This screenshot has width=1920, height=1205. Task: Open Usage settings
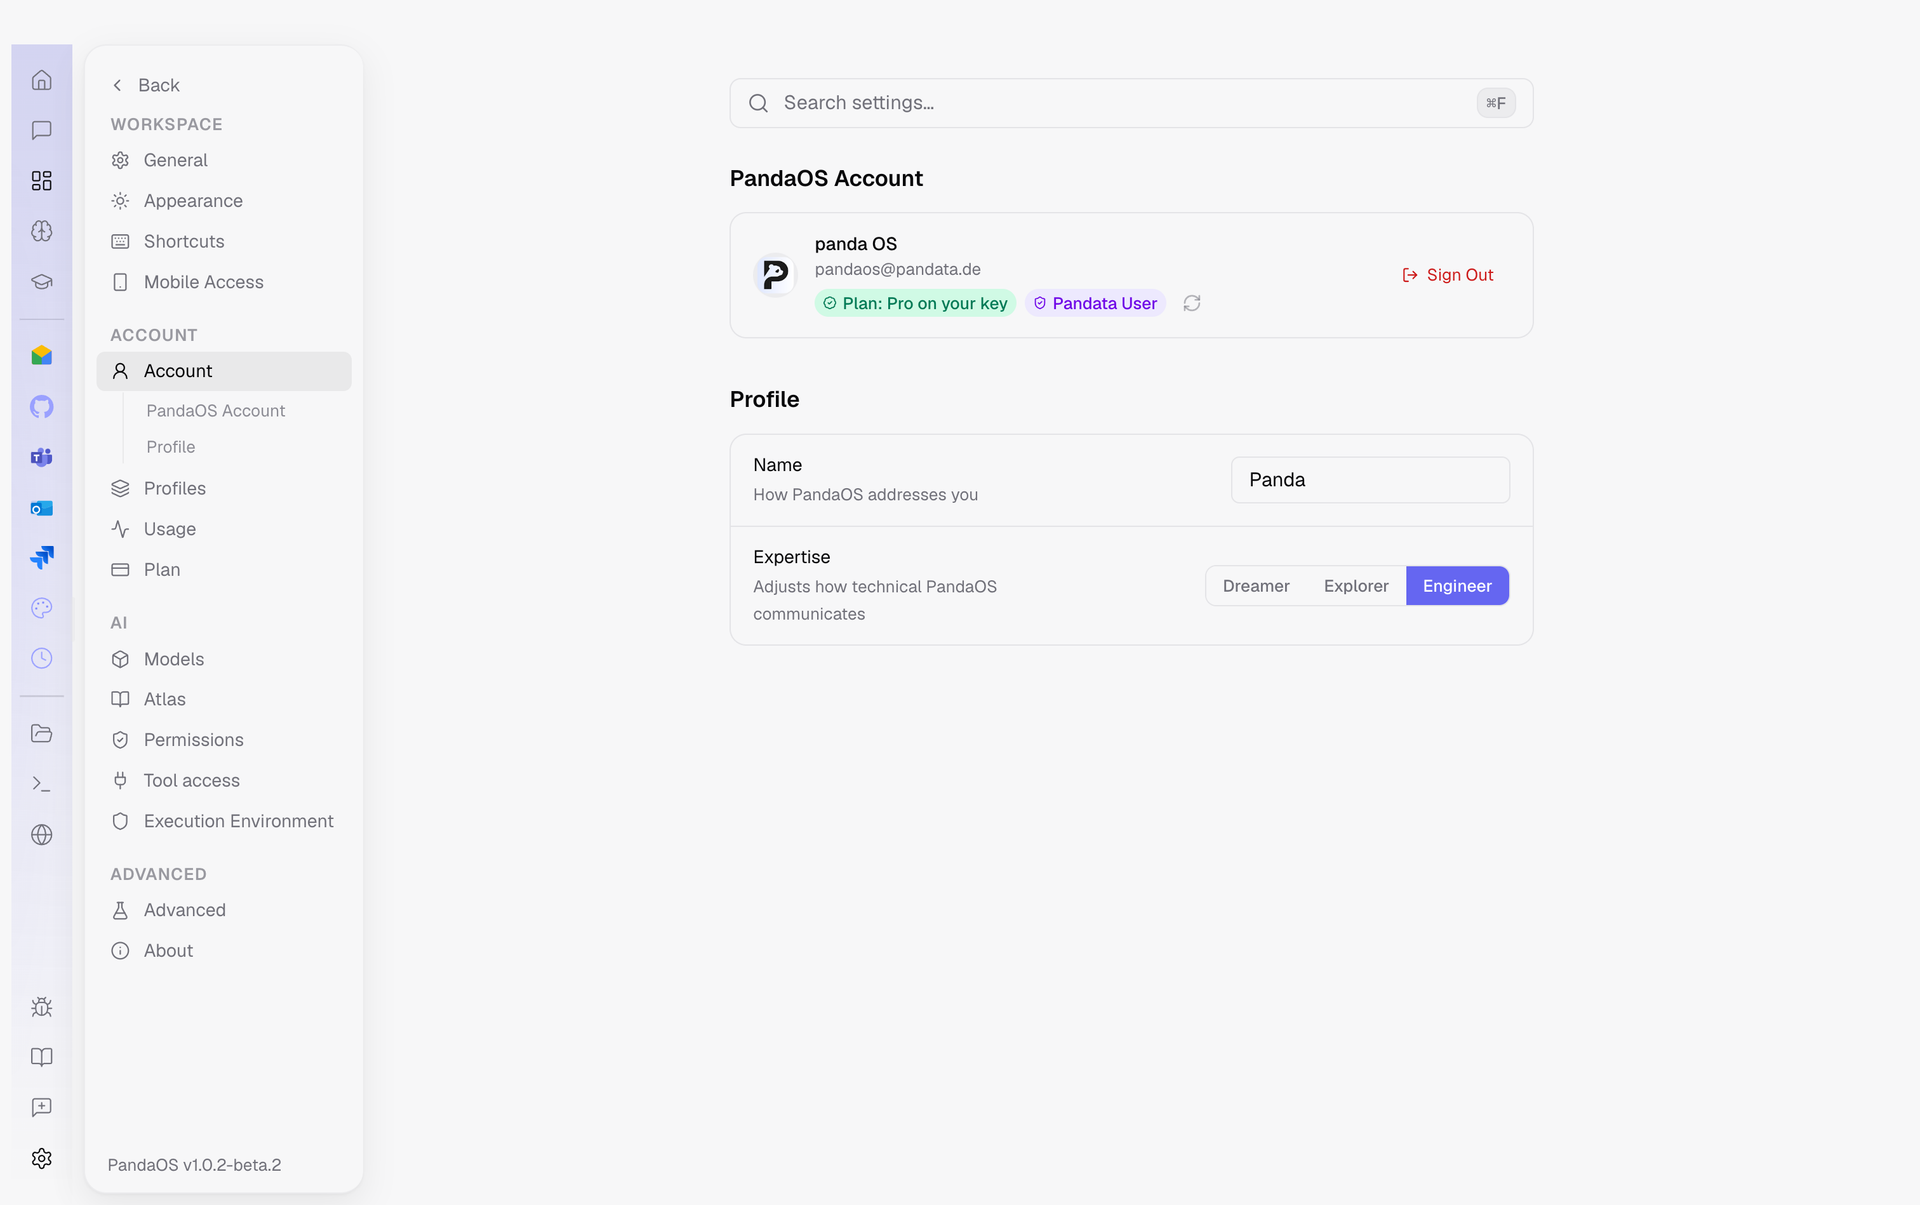(x=224, y=529)
